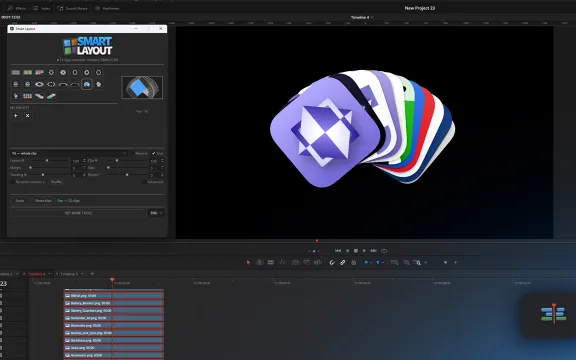Add a blue flag to the clip
This screenshot has height=360, width=576.
366,262
